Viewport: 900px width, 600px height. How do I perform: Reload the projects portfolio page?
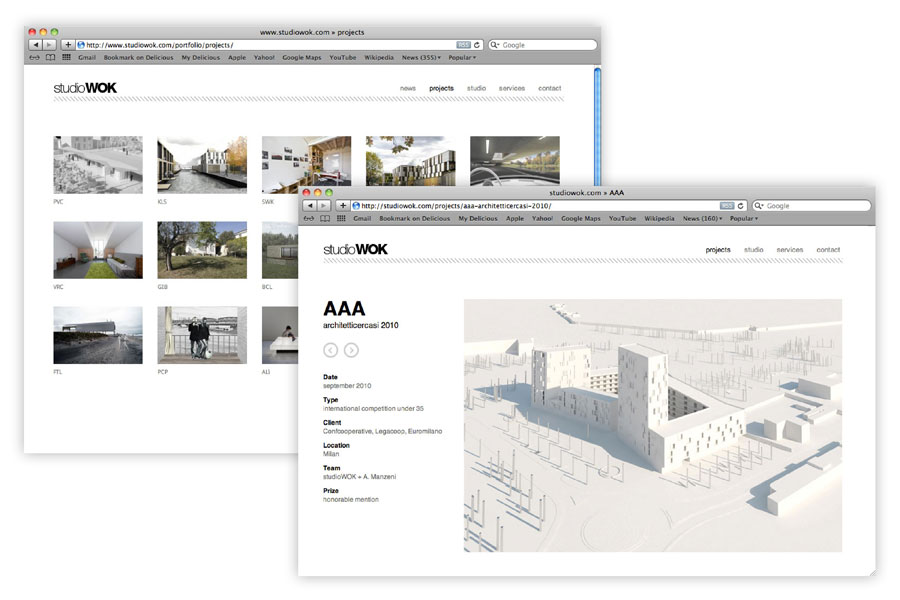pos(478,45)
